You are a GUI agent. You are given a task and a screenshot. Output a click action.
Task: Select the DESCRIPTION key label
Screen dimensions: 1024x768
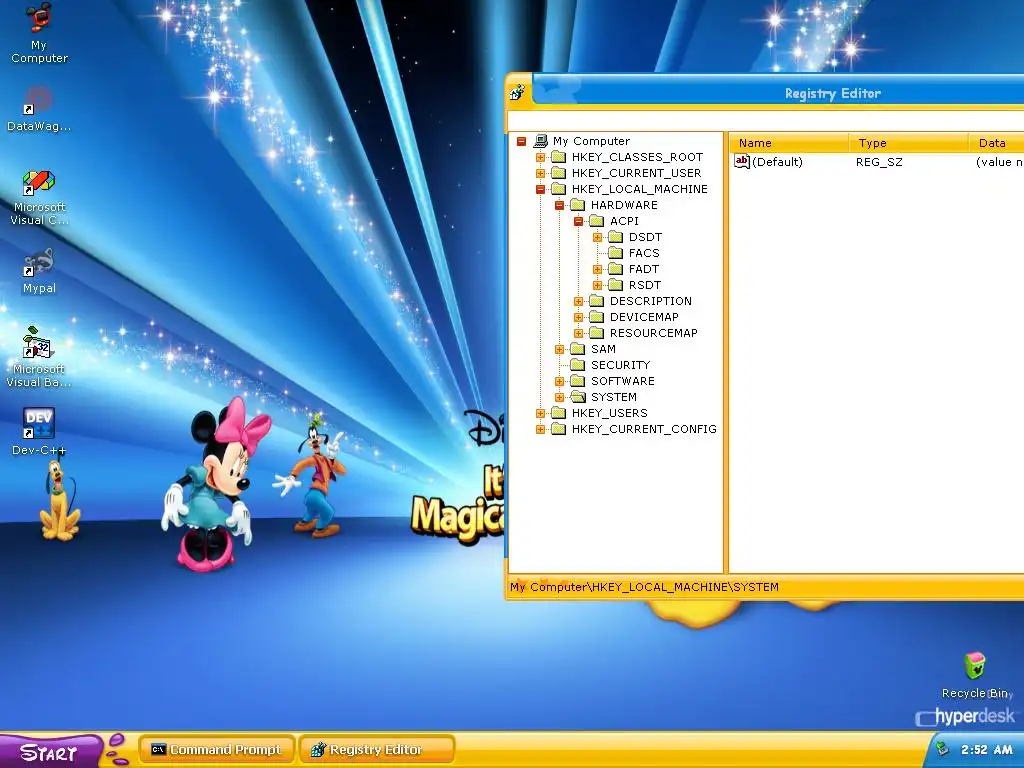pos(650,301)
